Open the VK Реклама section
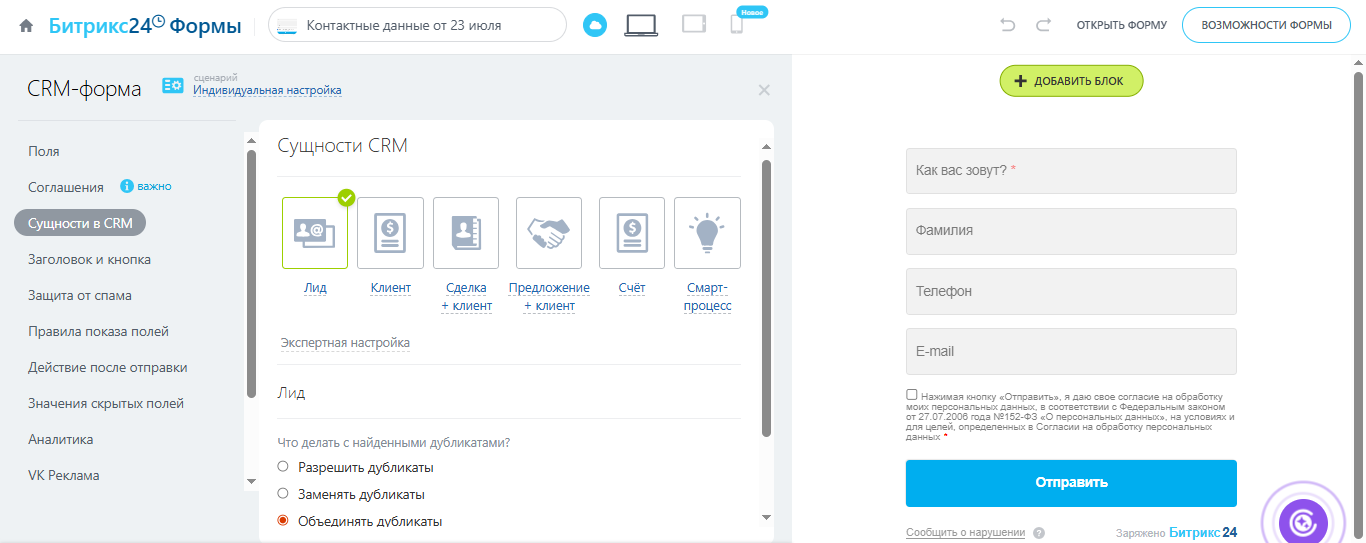This screenshot has width=1366, height=543. [64, 475]
